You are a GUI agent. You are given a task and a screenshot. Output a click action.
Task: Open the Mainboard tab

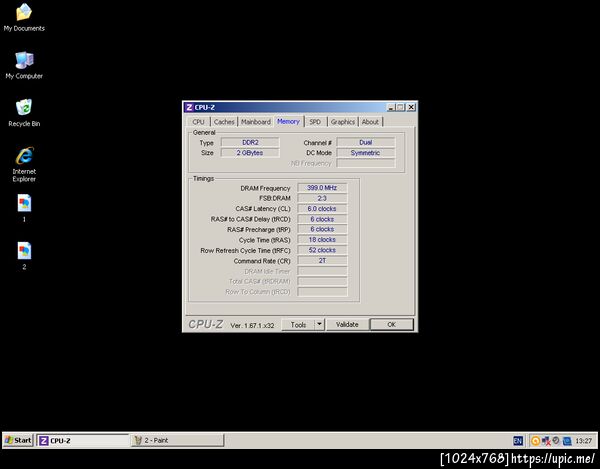[x=256, y=122]
